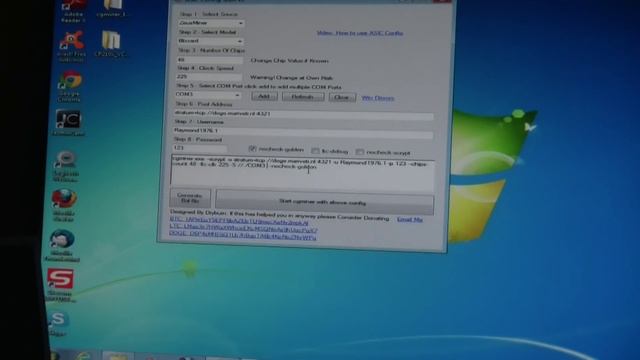This screenshot has height=360, width=640.
Task: Open Adobe Reader desktop shortcut
Action: click(74, 11)
